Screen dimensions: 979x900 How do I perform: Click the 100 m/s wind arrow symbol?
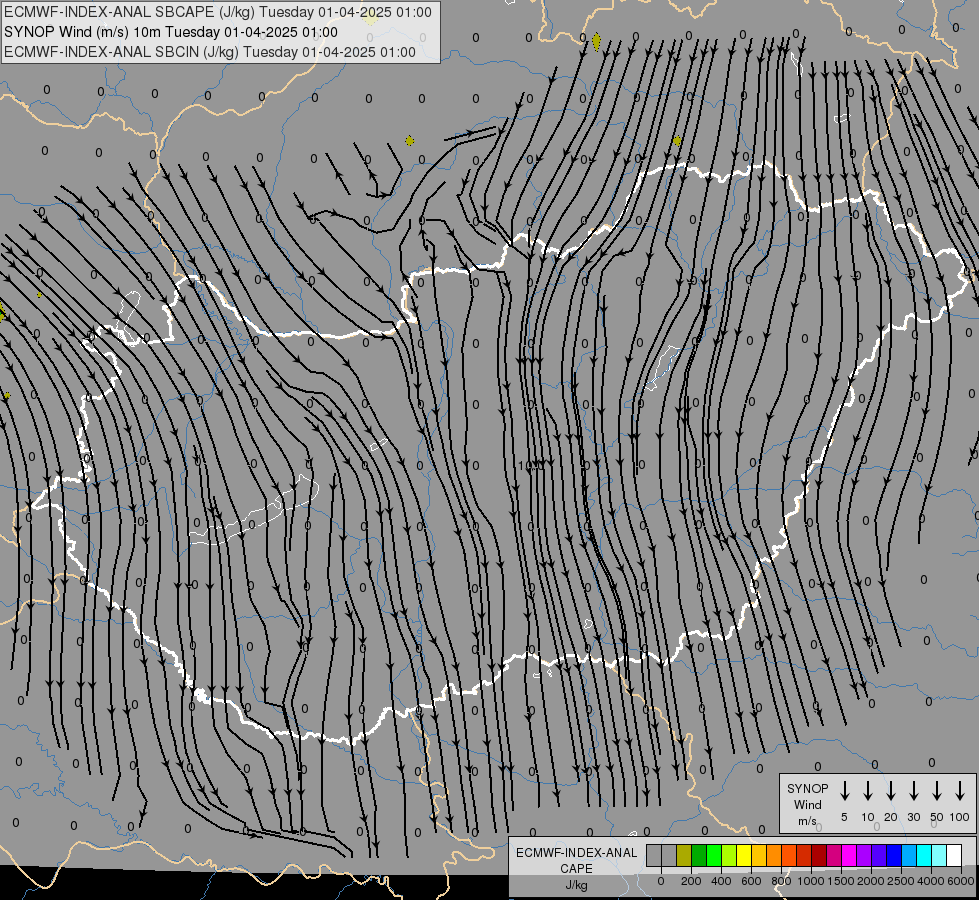[960, 791]
